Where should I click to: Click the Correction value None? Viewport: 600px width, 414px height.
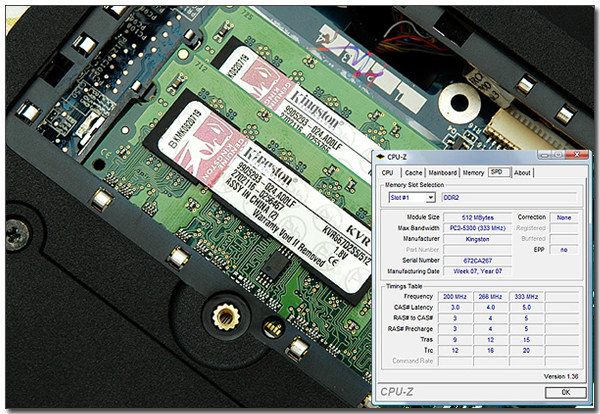564,217
